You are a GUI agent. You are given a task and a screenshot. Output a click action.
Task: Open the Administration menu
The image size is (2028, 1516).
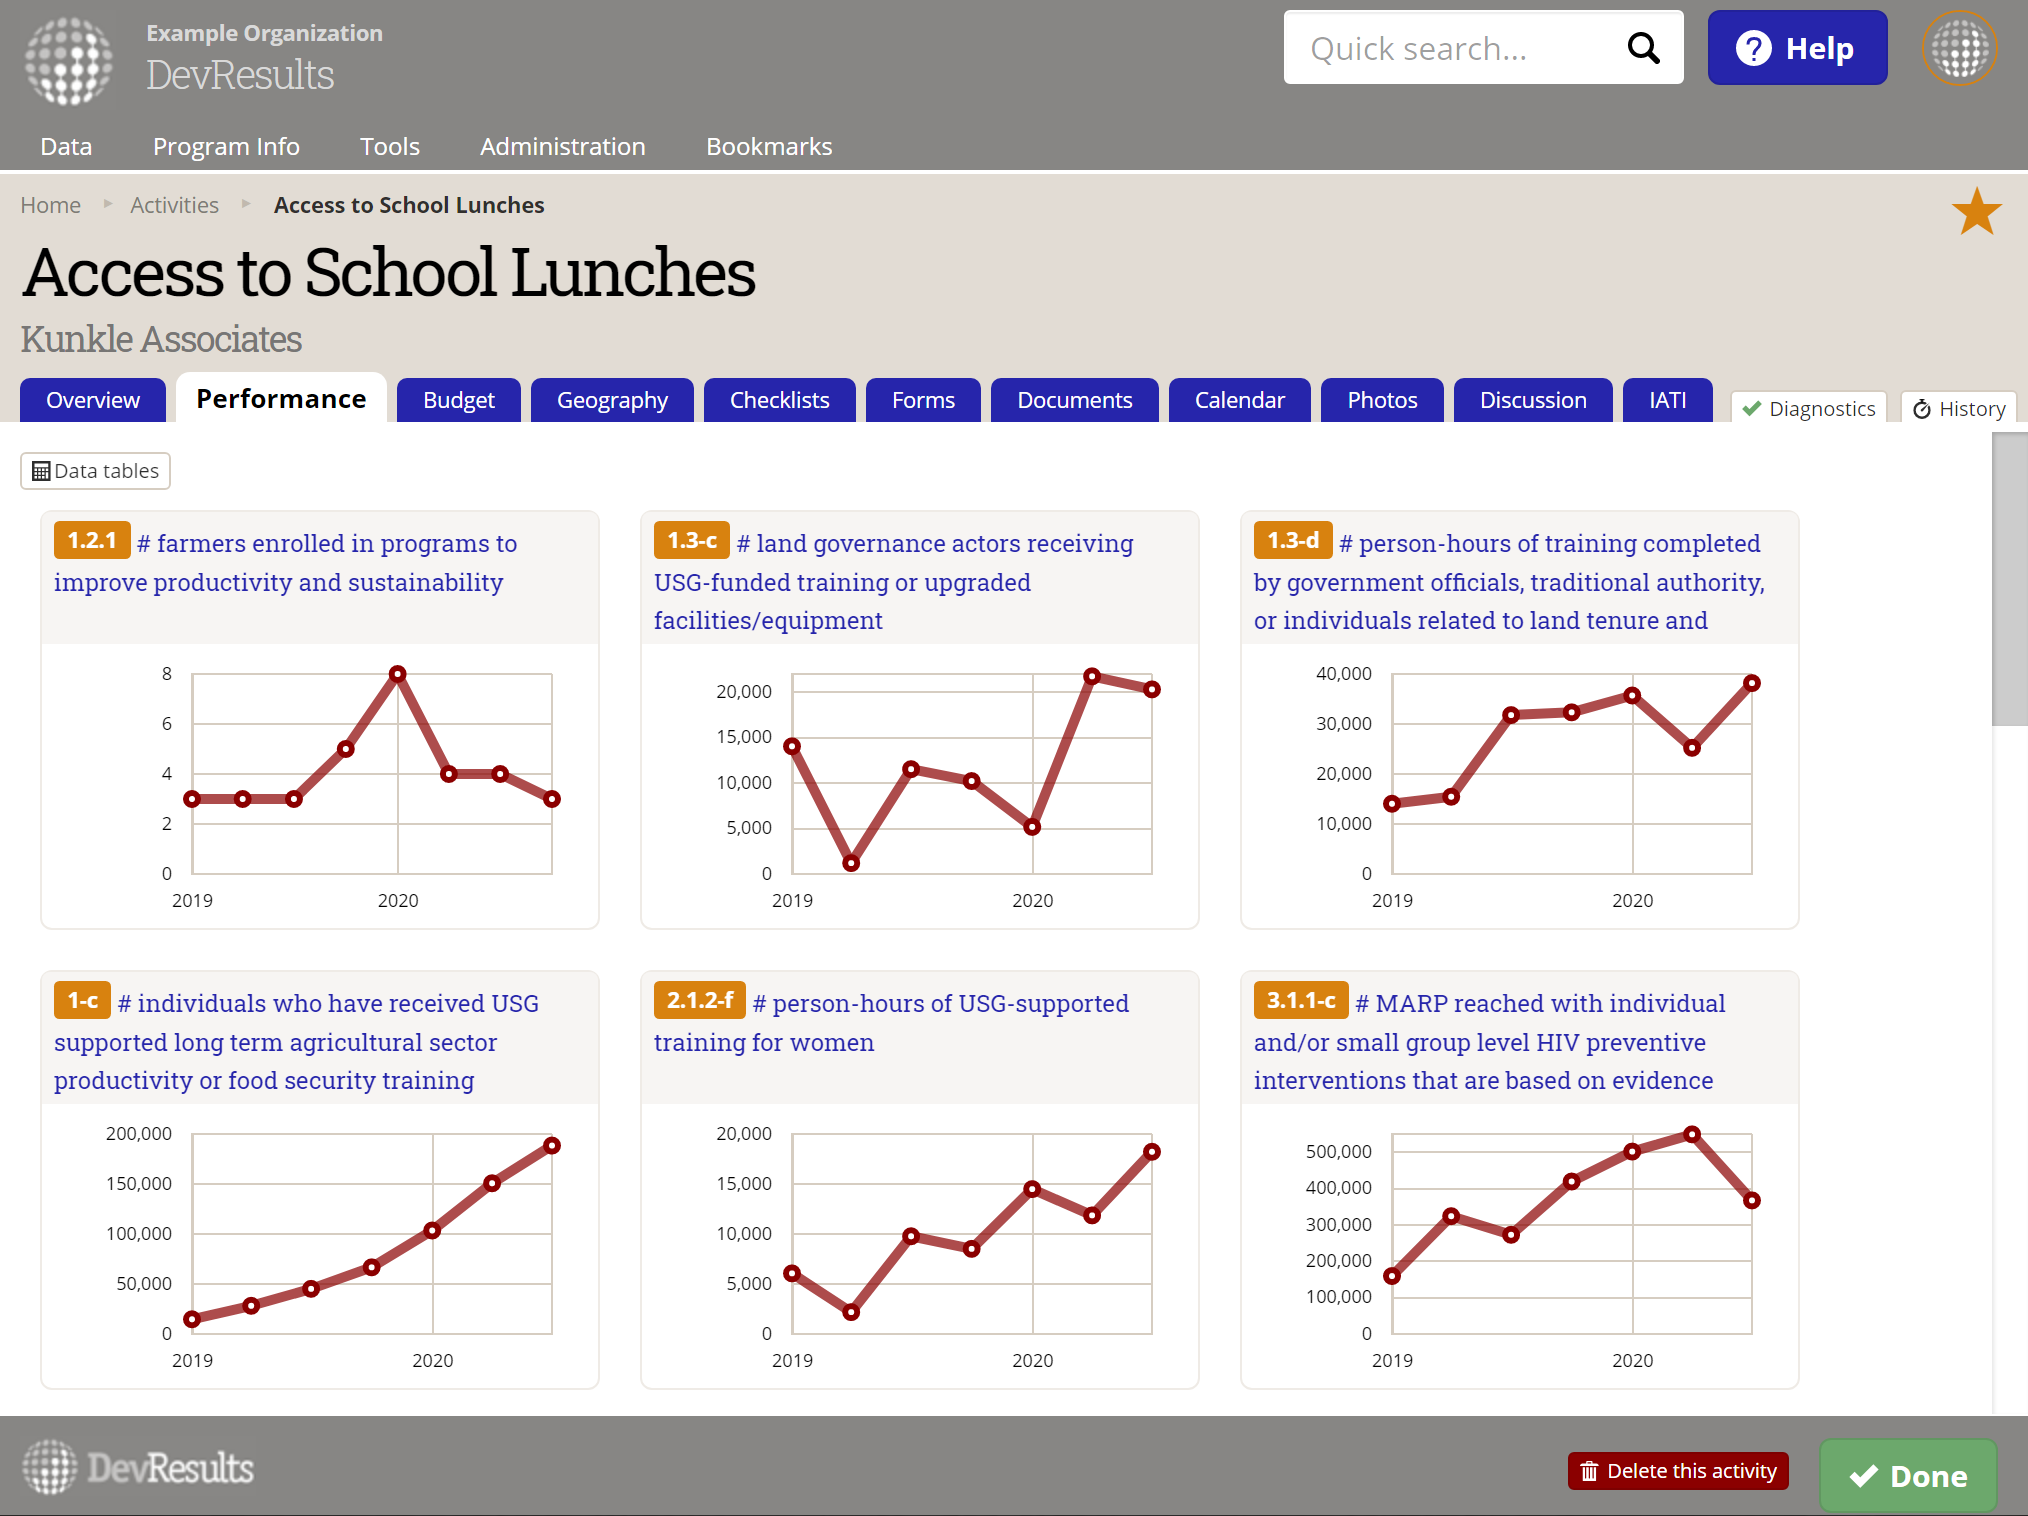(x=562, y=147)
